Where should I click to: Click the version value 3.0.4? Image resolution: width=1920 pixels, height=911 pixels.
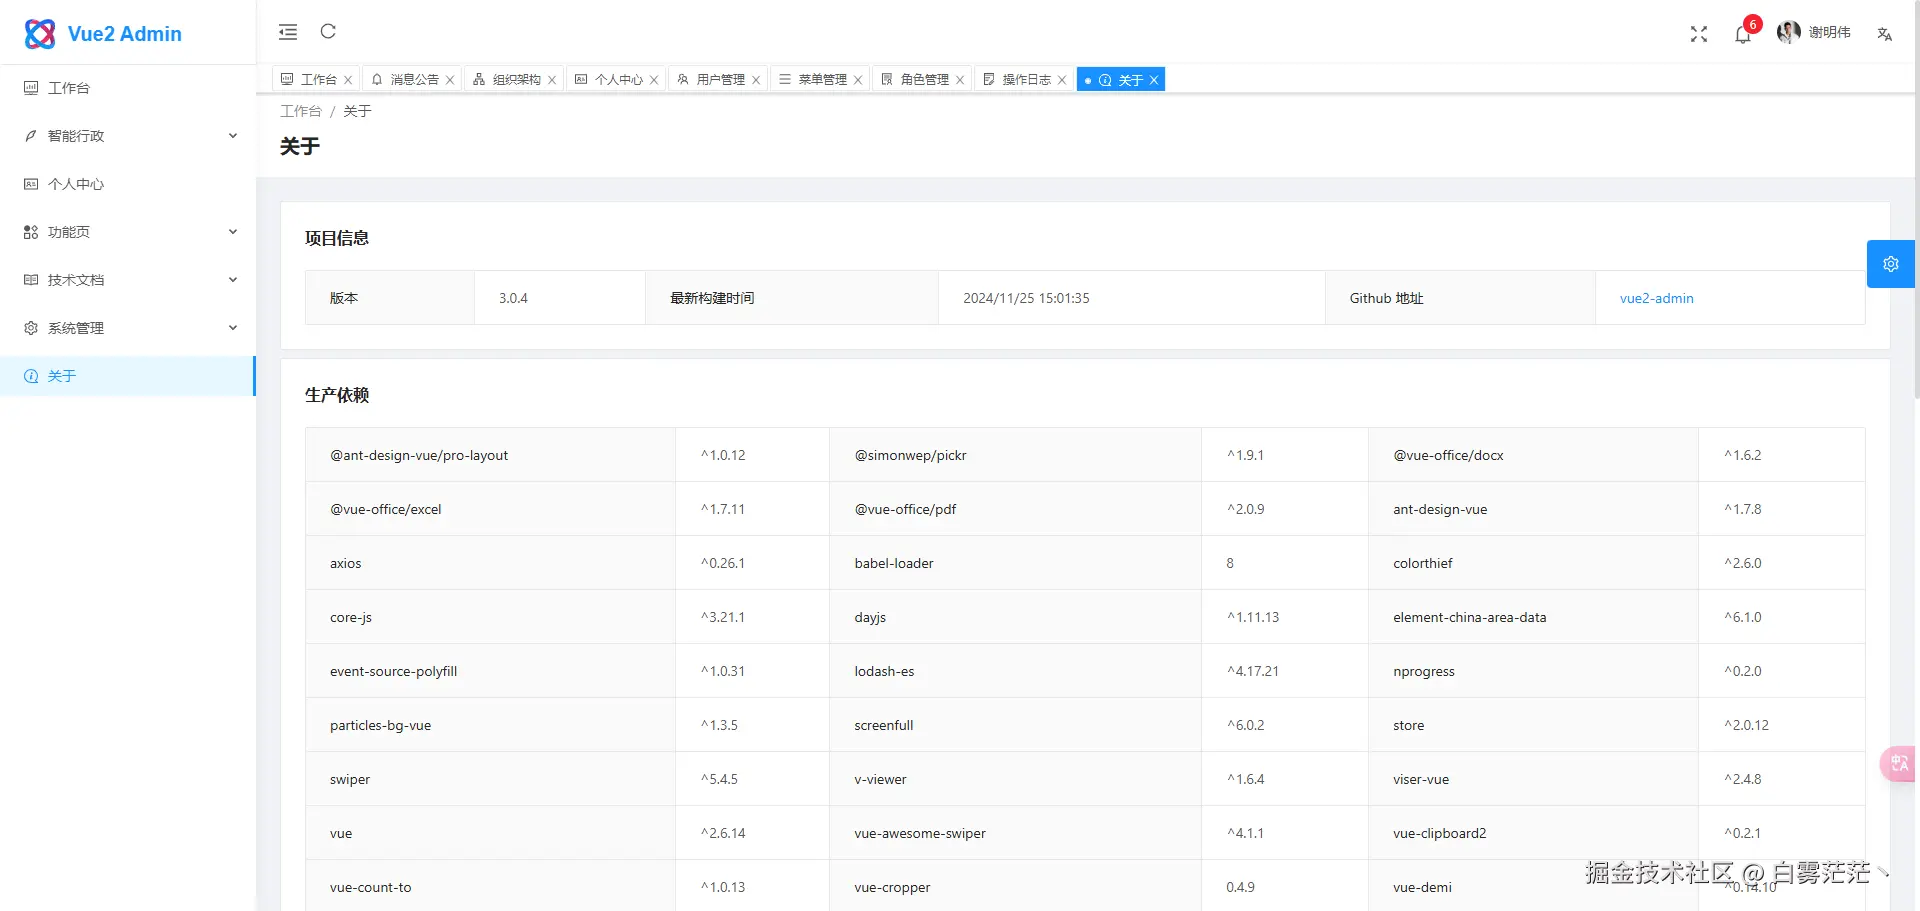coord(513,298)
